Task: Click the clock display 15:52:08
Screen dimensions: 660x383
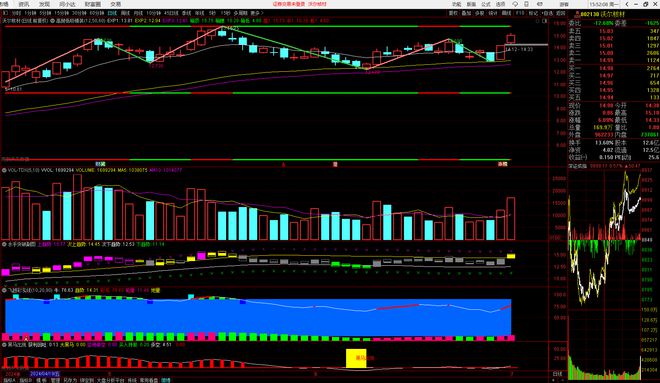Action: click(604, 4)
